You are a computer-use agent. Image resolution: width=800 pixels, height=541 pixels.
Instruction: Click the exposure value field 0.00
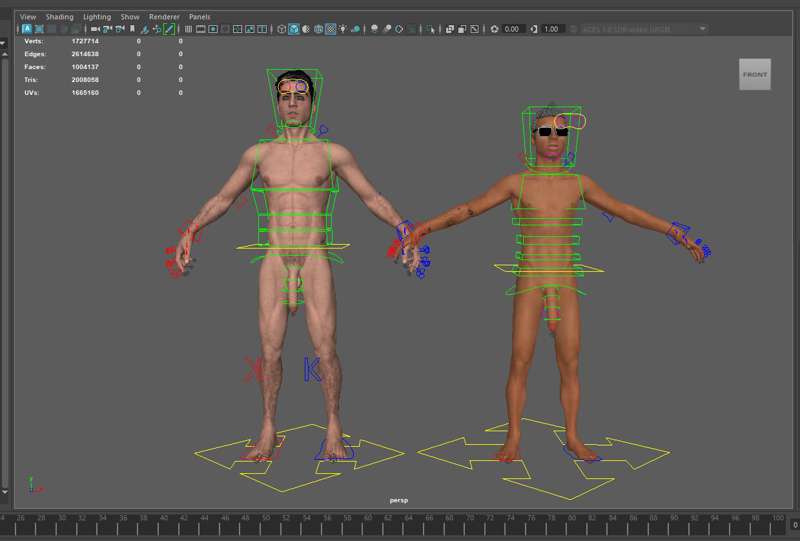click(x=512, y=29)
